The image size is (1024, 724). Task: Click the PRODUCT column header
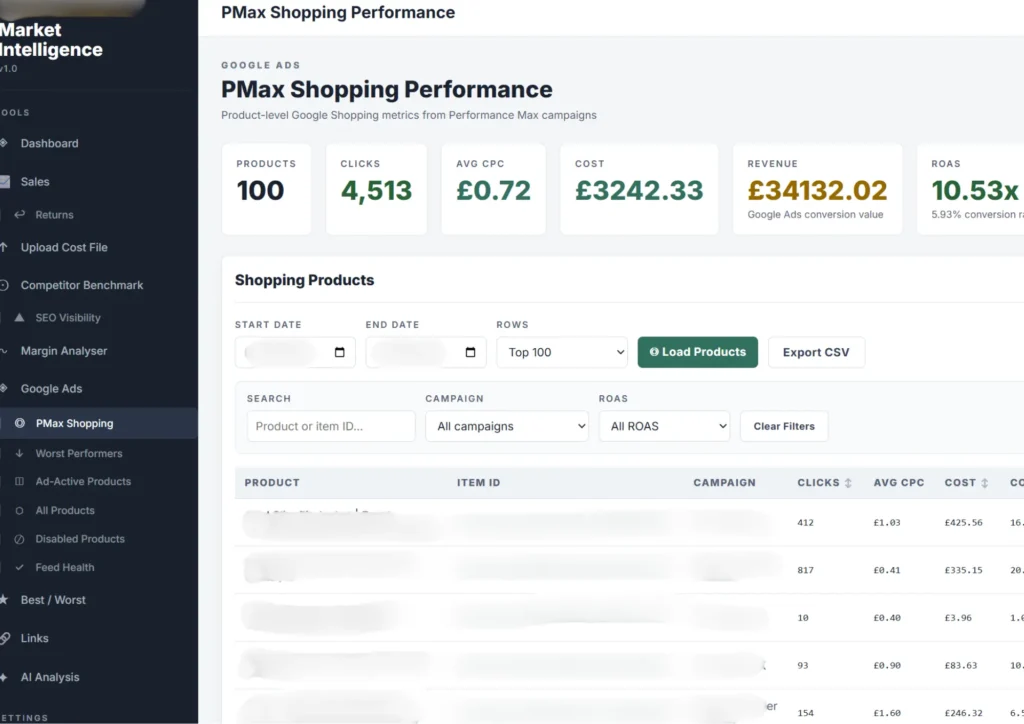coord(272,483)
